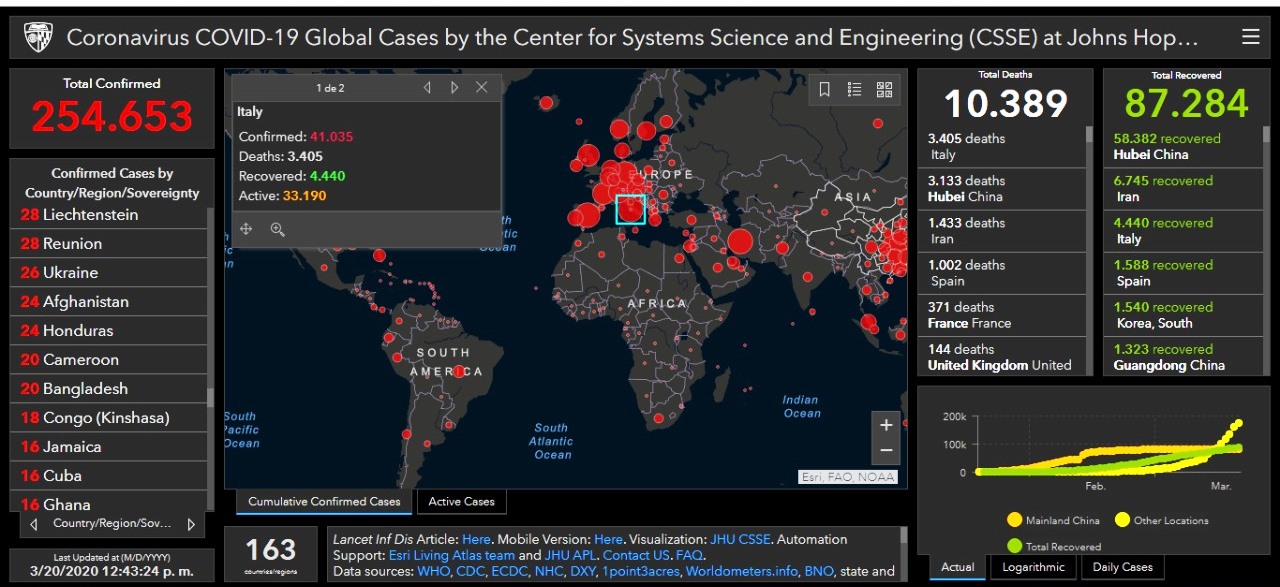Screen dimensions: 1280x587
Task: Zoom in on the map with plus
Action: 885,425
